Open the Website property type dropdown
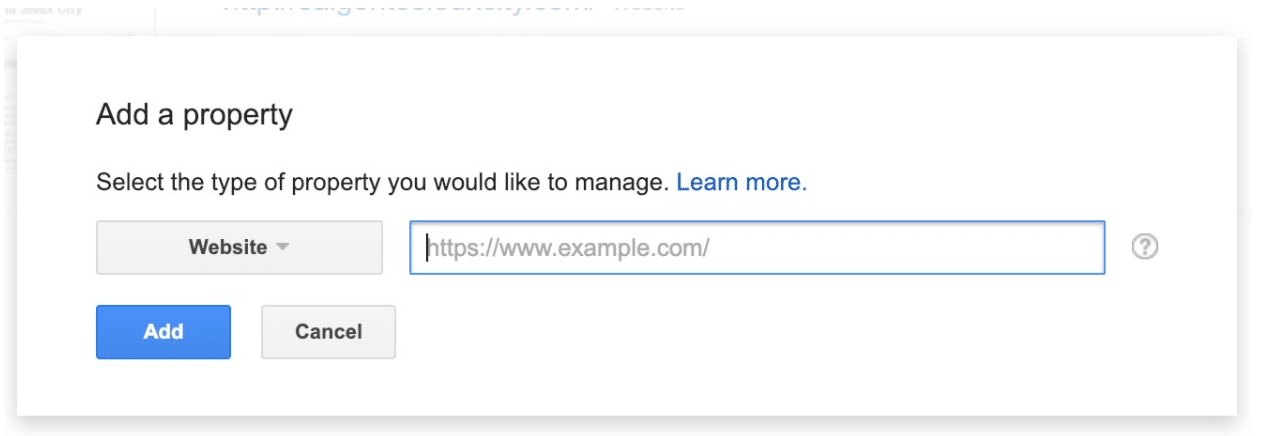Image resolution: width=1264 pixels, height=436 pixels. 239,247
